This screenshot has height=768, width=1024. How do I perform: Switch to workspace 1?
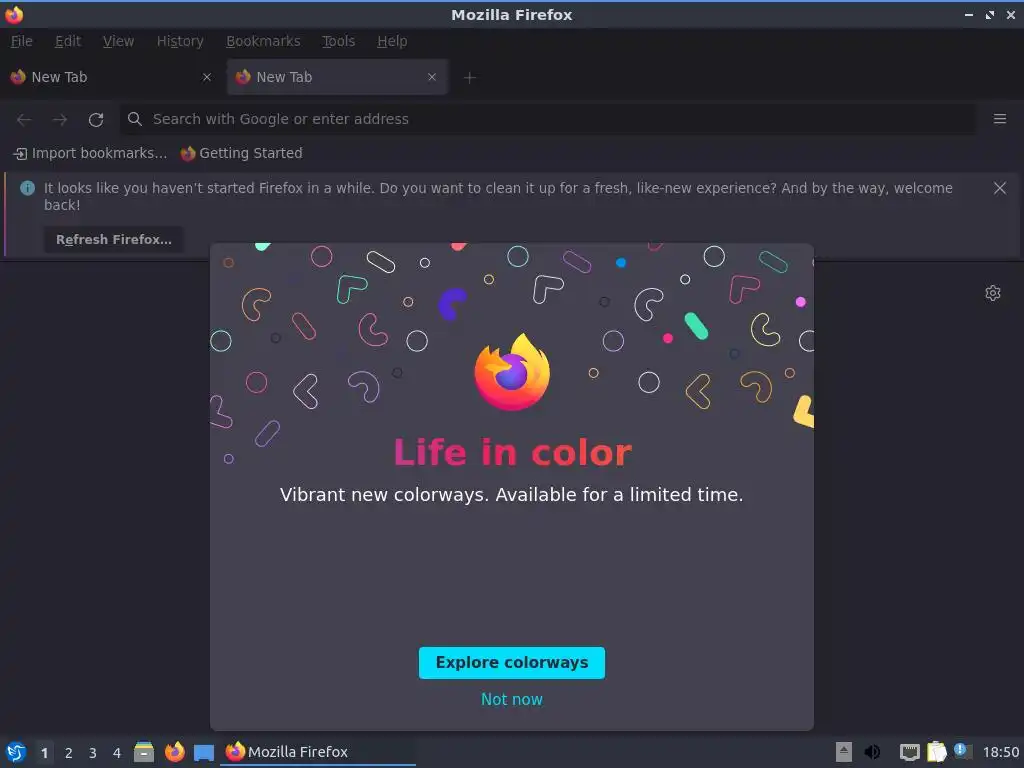point(44,753)
